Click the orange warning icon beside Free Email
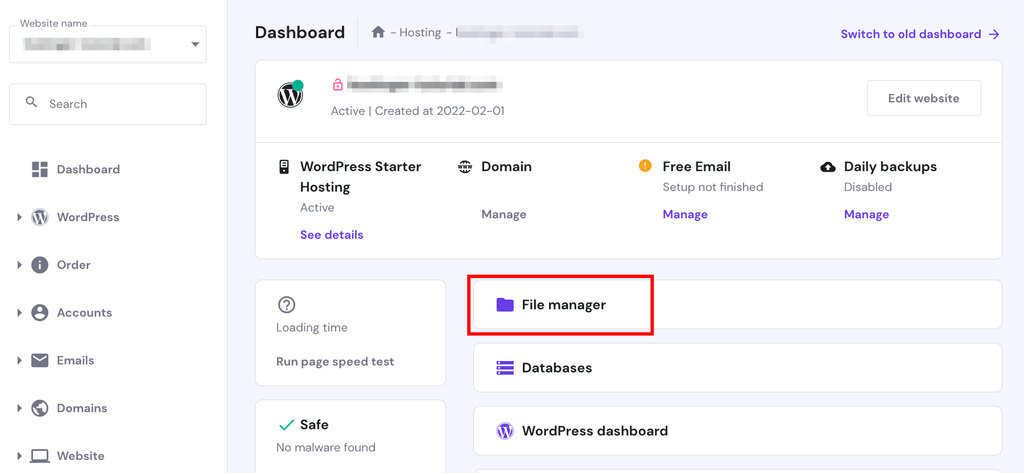This screenshot has height=473, width=1024. tap(645, 166)
